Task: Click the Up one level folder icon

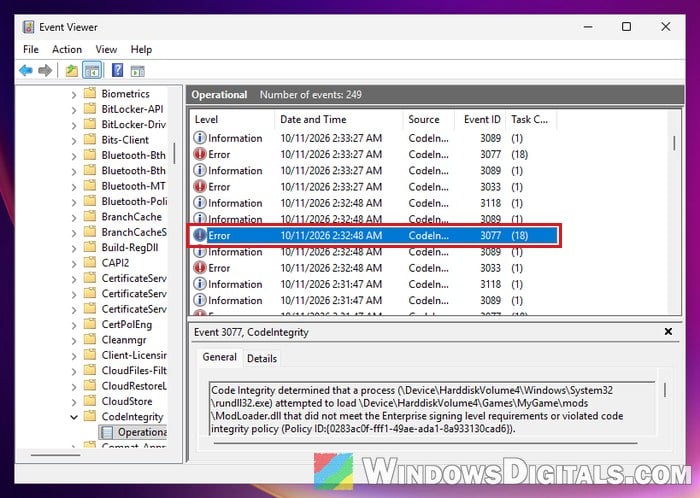Action: tap(71, 71)
